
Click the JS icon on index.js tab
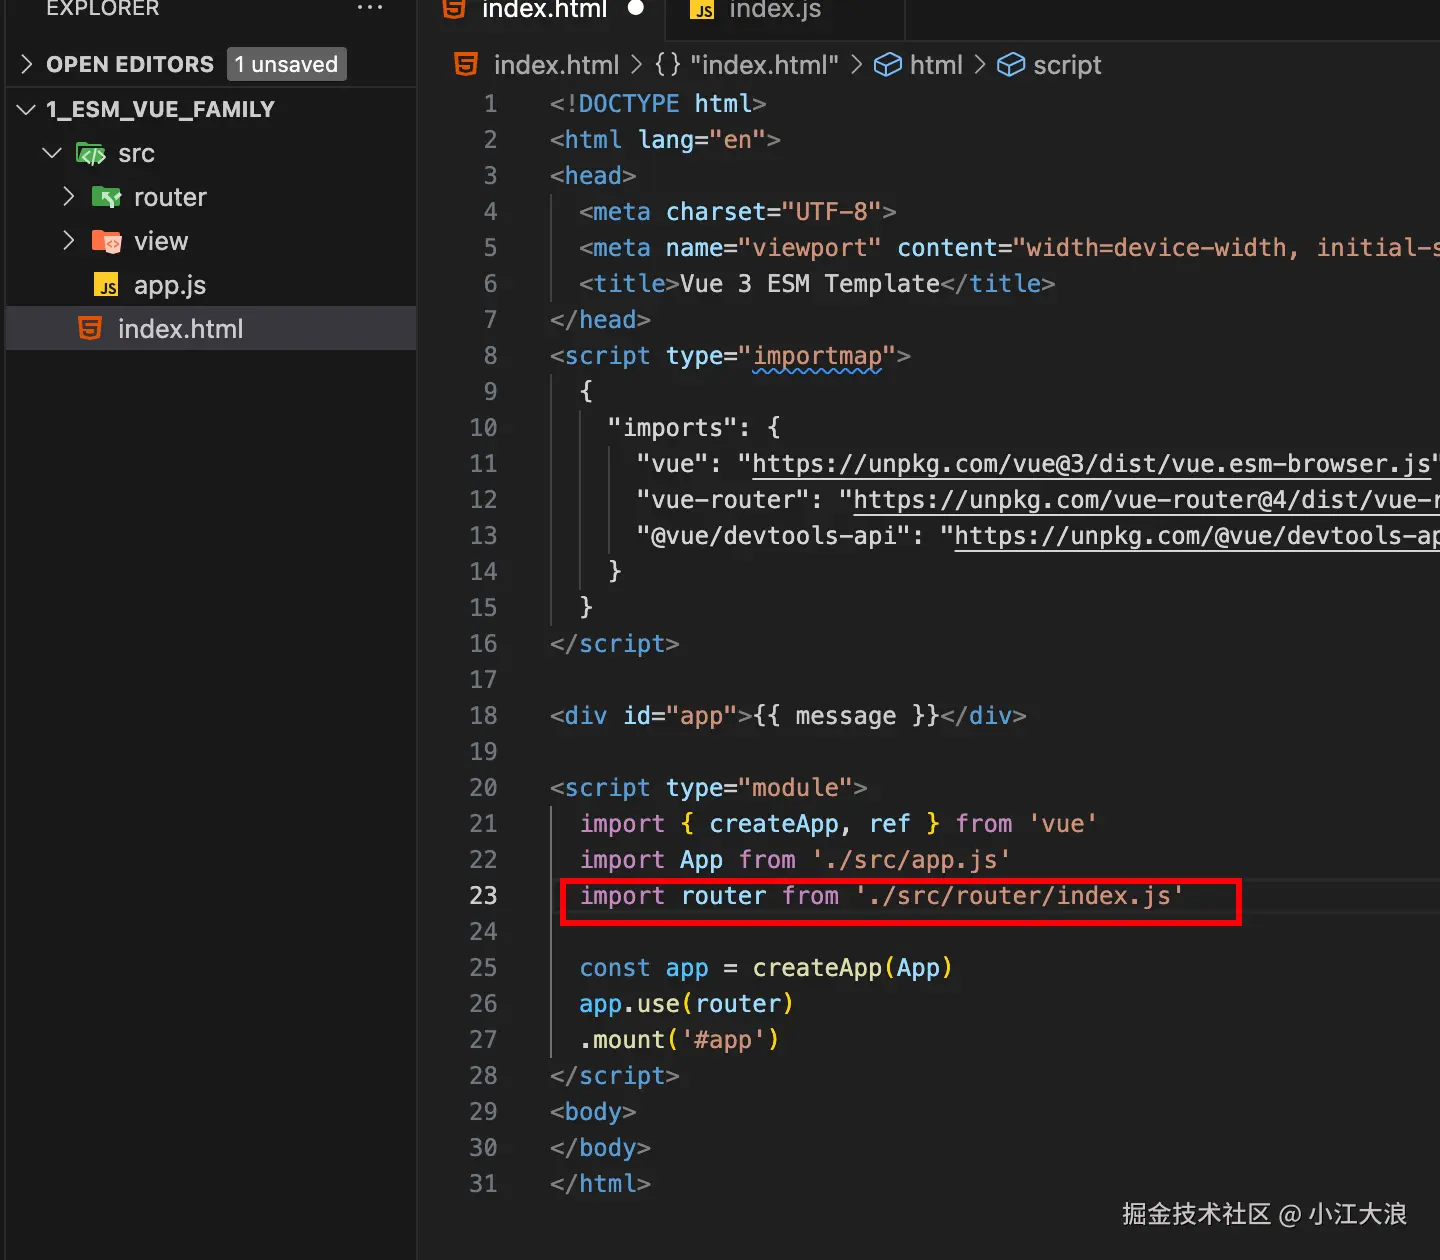[x=704, y=10]
